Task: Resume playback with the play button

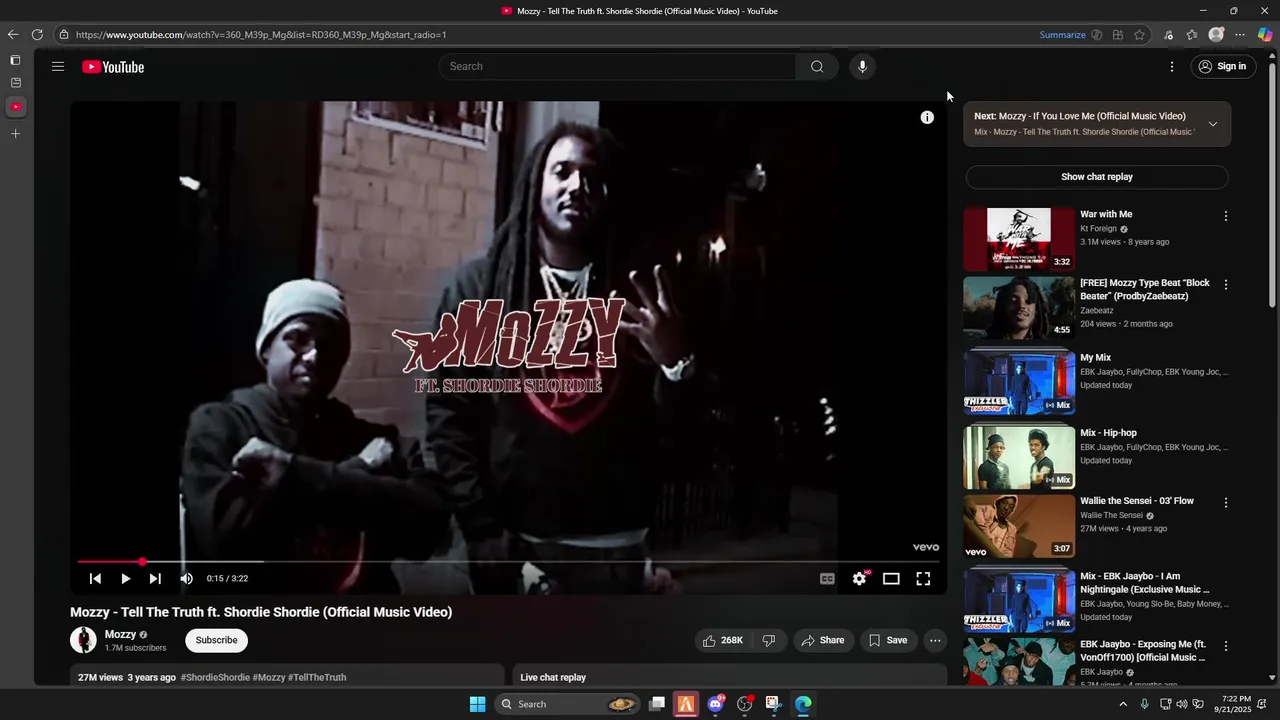Action: 125,578
